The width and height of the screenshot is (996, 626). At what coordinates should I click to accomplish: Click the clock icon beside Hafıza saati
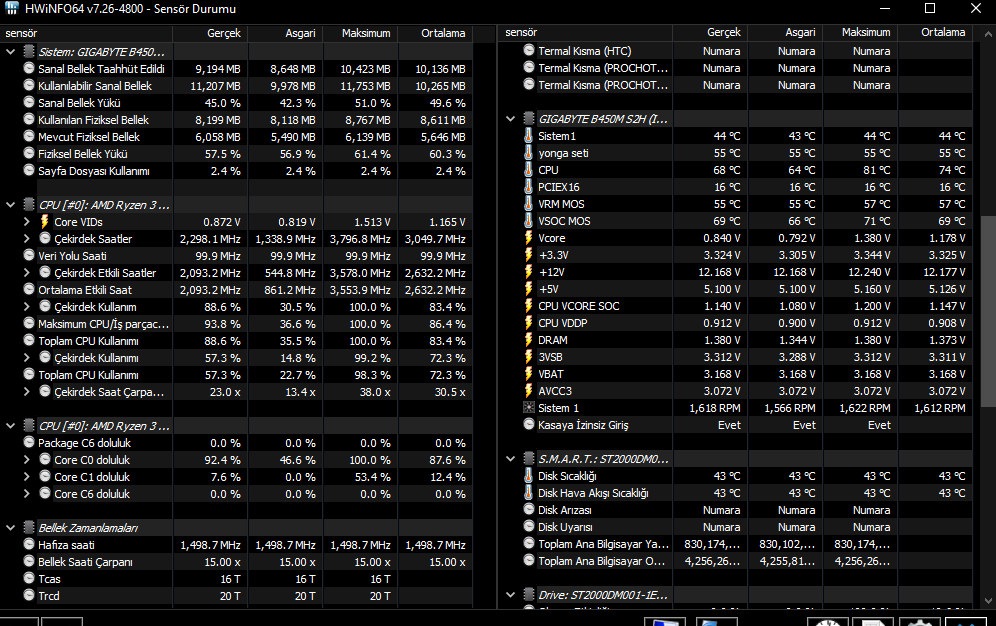click(x=29, y=544)
